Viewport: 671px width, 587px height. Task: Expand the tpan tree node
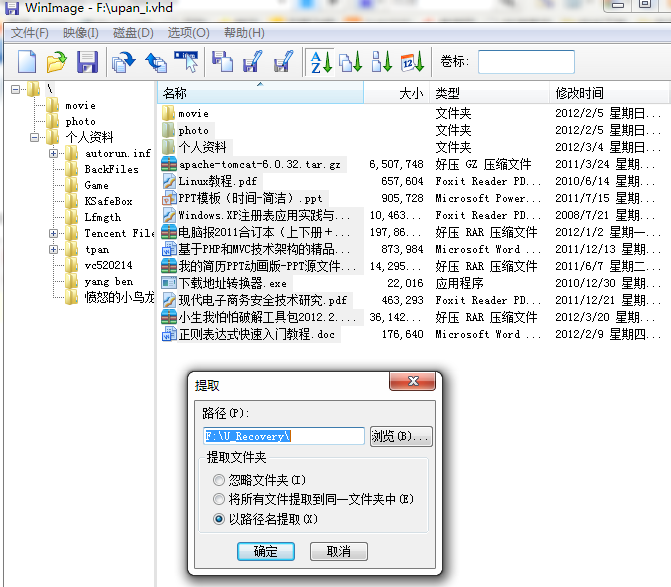[53, 249]
